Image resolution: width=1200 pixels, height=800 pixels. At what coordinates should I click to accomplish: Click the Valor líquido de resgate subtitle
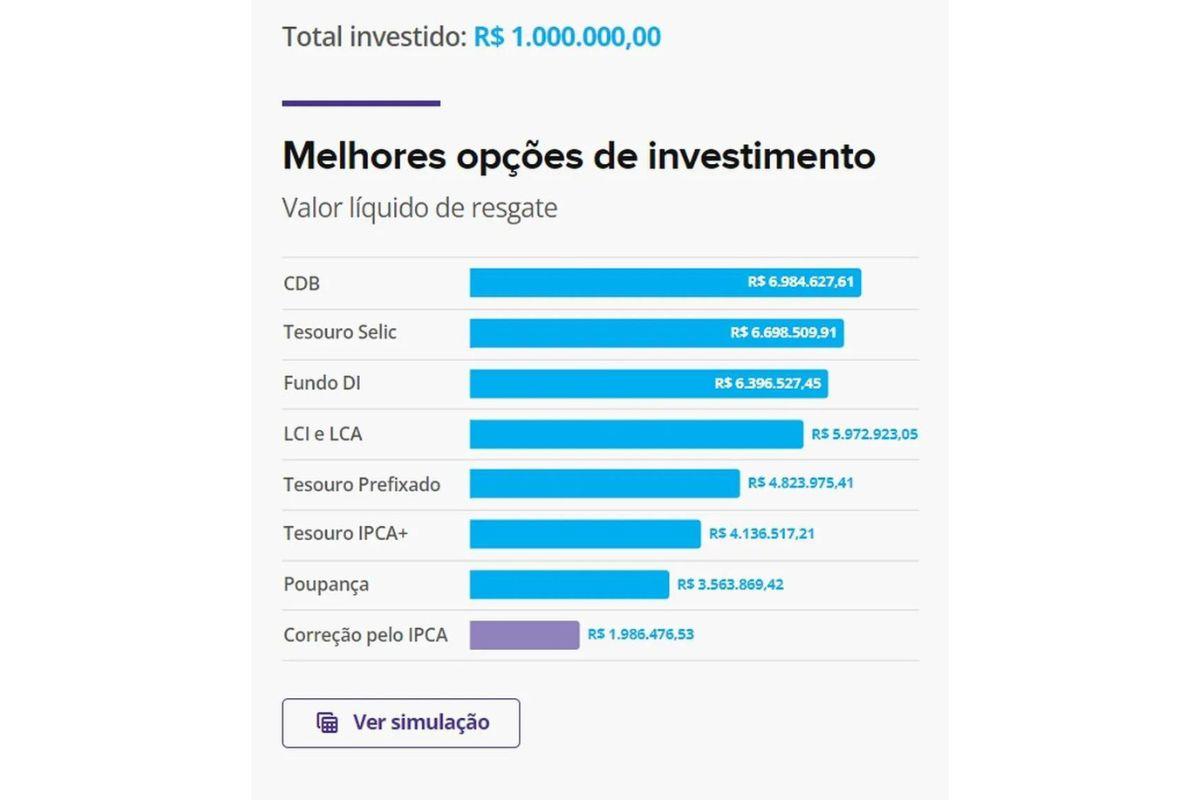point(420,208)
